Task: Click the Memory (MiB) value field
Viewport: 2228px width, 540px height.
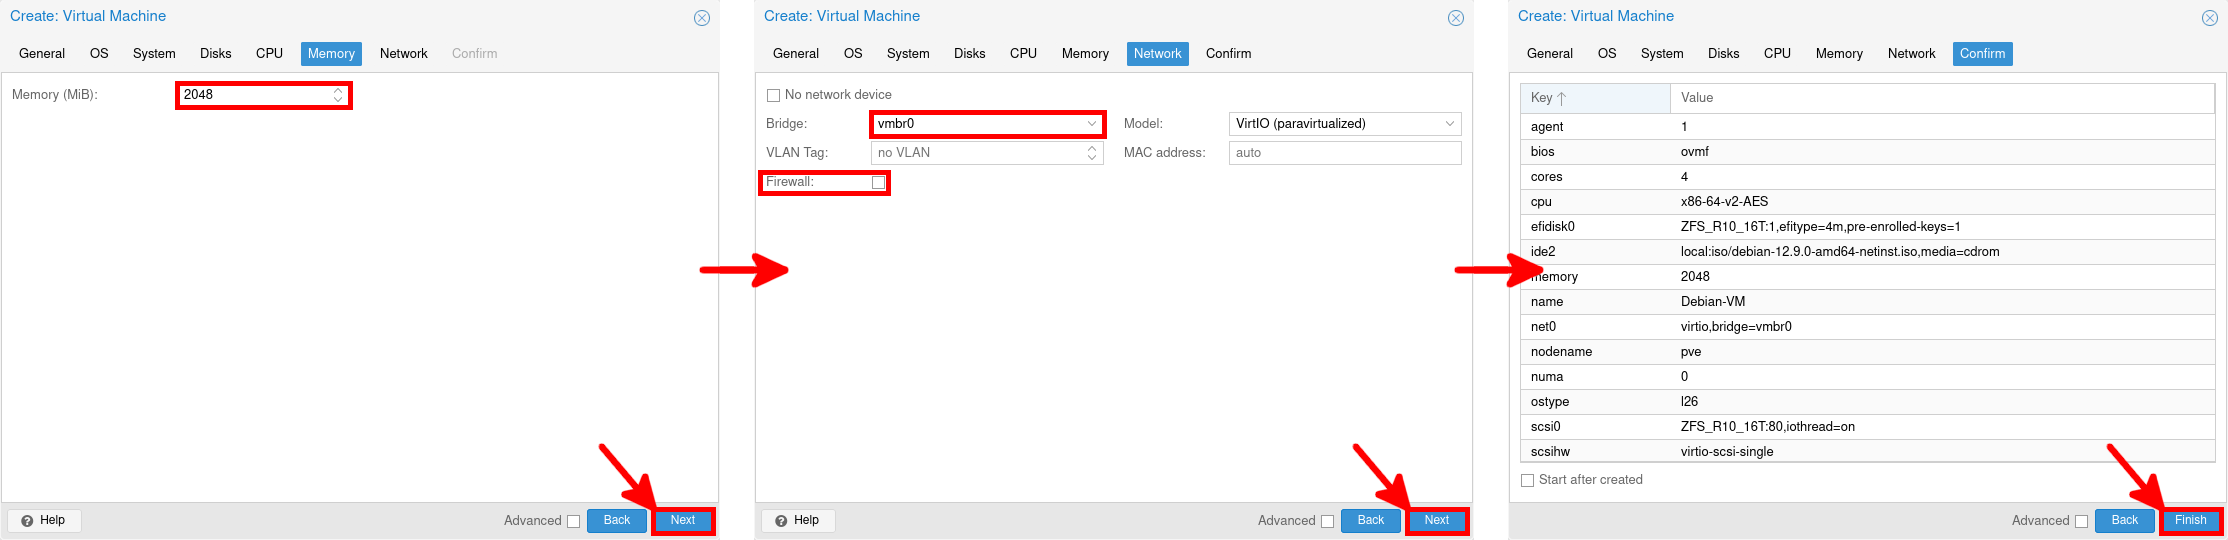Action: 255,95
